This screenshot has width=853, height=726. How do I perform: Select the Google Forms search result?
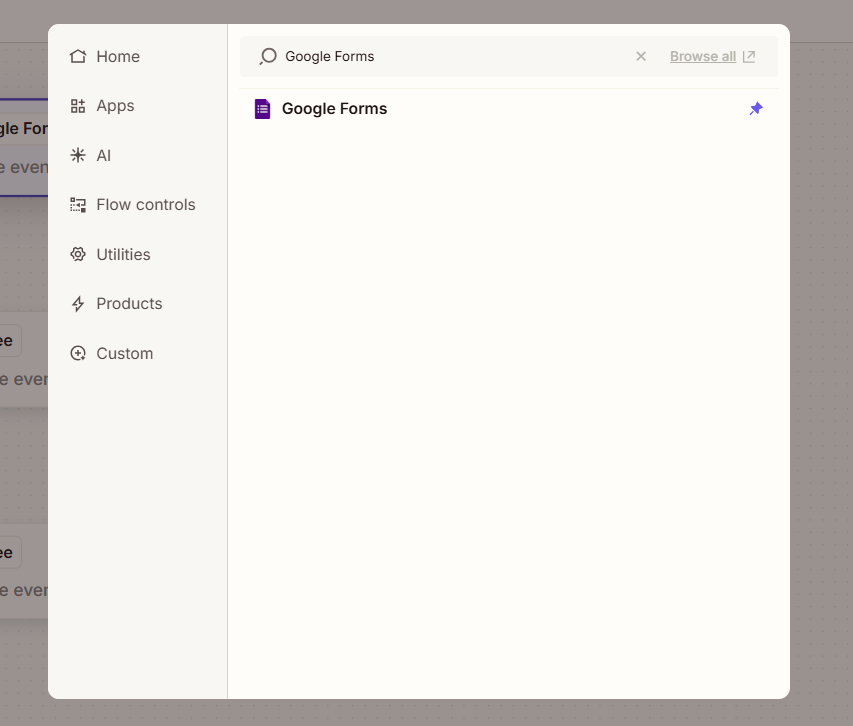tap(509, 109)
